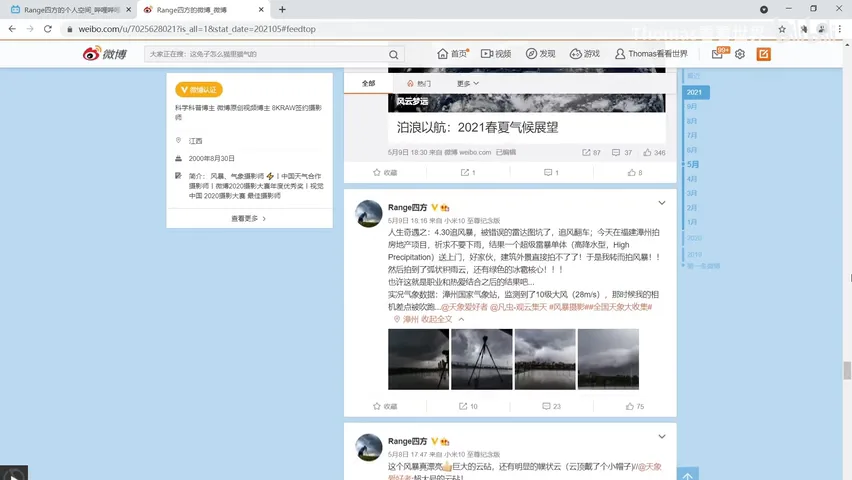Click browser back arrow
852x480 pixels.
click(x=12, y=29)
